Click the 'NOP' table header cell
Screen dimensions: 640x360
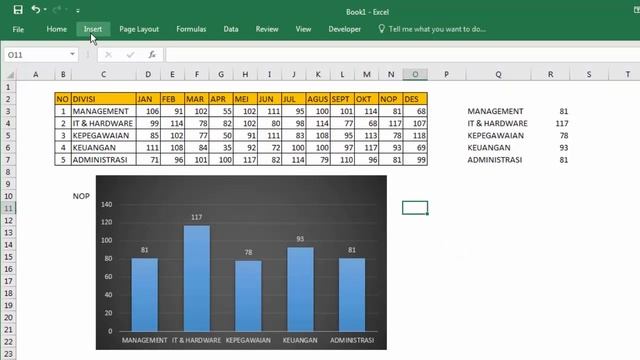pyautogui.click(x=391, y=99)
